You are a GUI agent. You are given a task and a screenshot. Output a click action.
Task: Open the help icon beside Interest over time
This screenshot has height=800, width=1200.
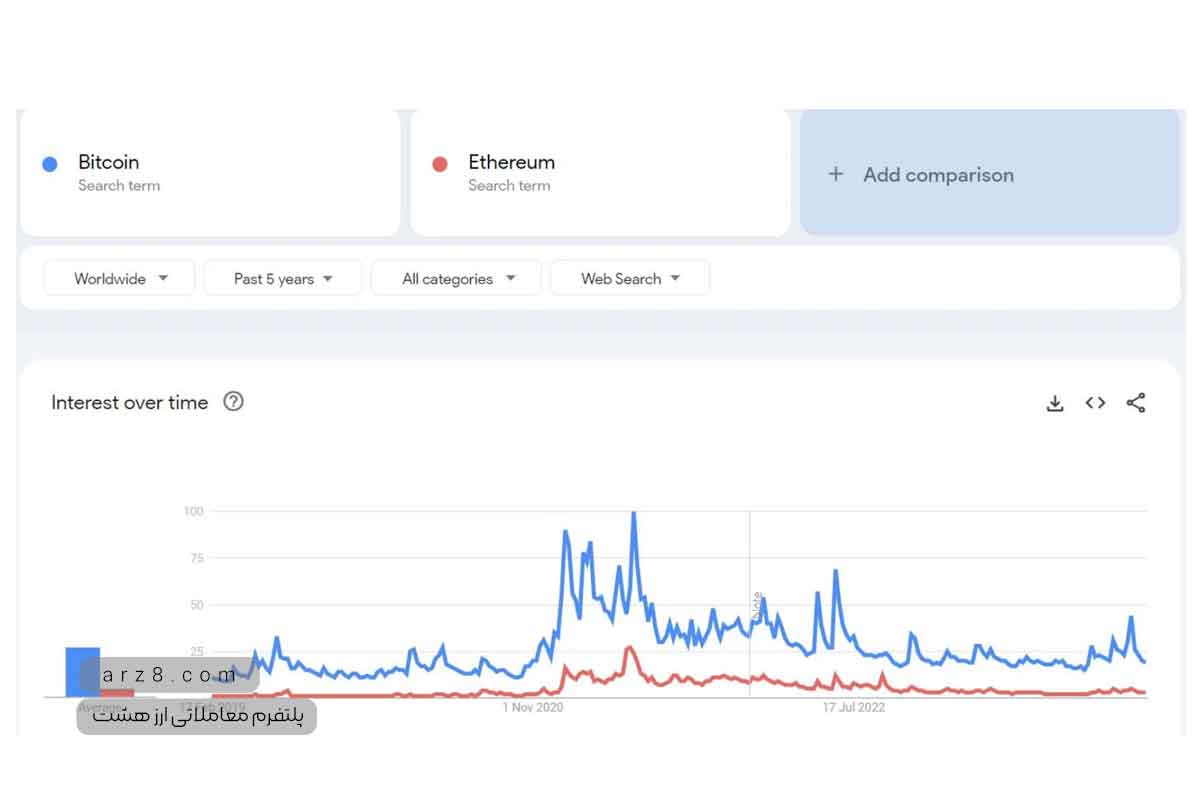pos(233,402)
